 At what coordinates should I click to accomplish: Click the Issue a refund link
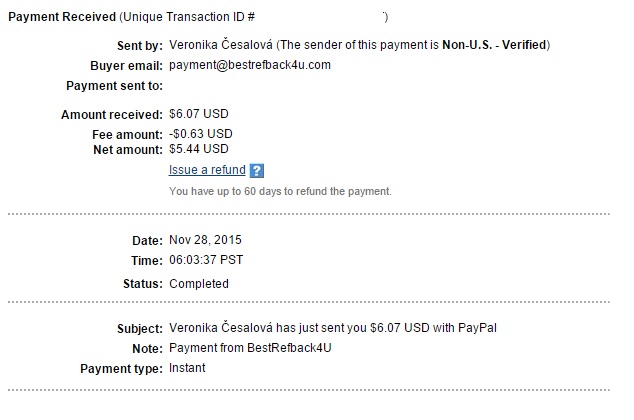pos(207,170)
